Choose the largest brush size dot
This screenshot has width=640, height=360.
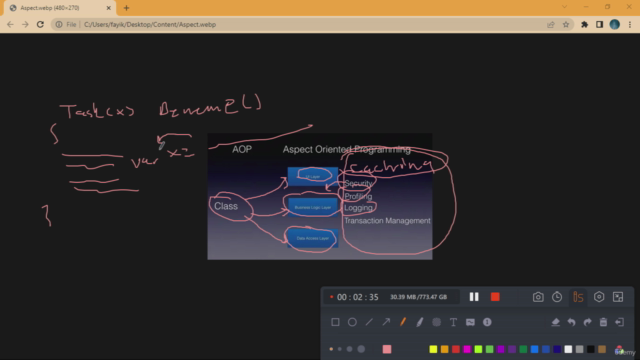(x=361, y=349)
